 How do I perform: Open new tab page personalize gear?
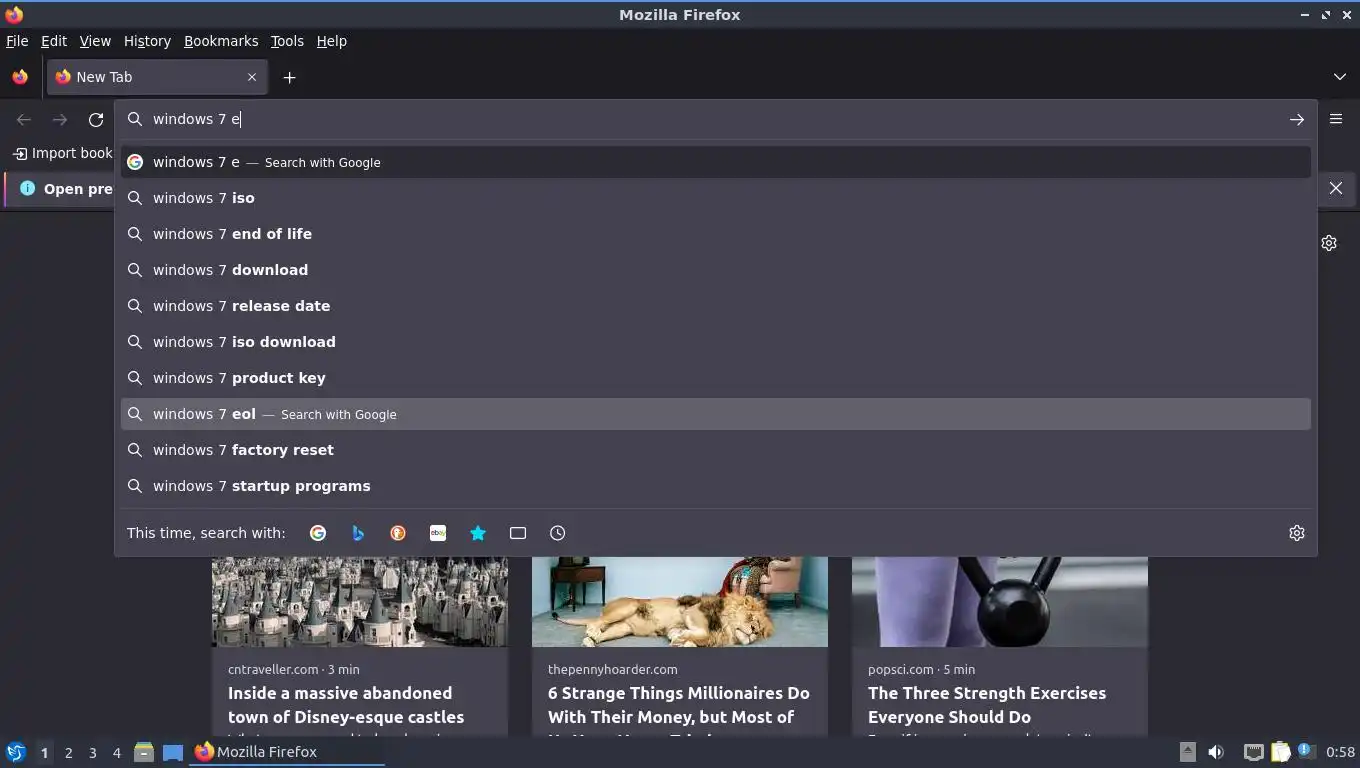pyautogui.click(x=1329, y=243)
